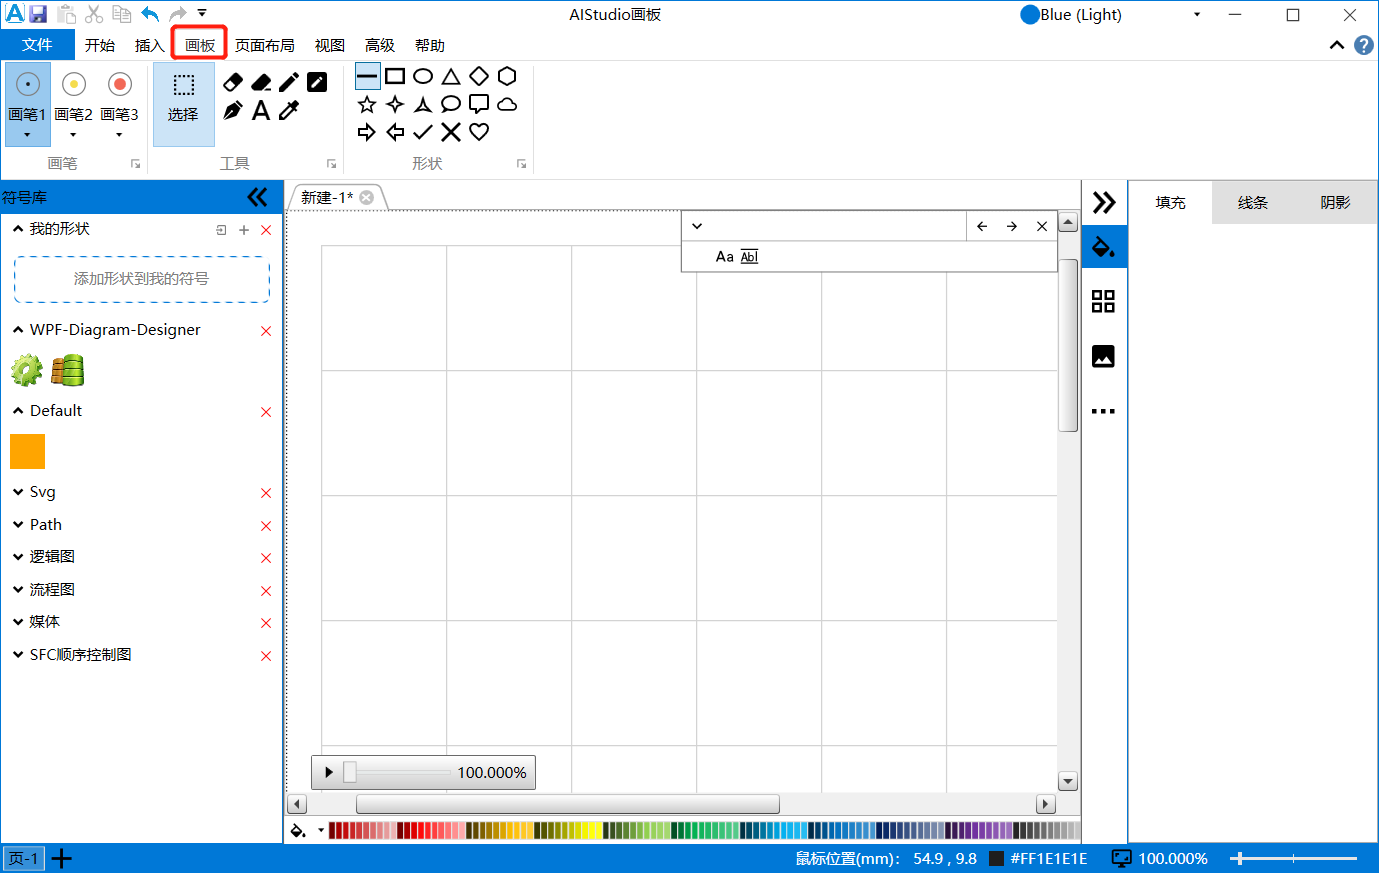1379x873 pixels.
Task: Choose the five-point star shape
Action: tap(367, 104)
